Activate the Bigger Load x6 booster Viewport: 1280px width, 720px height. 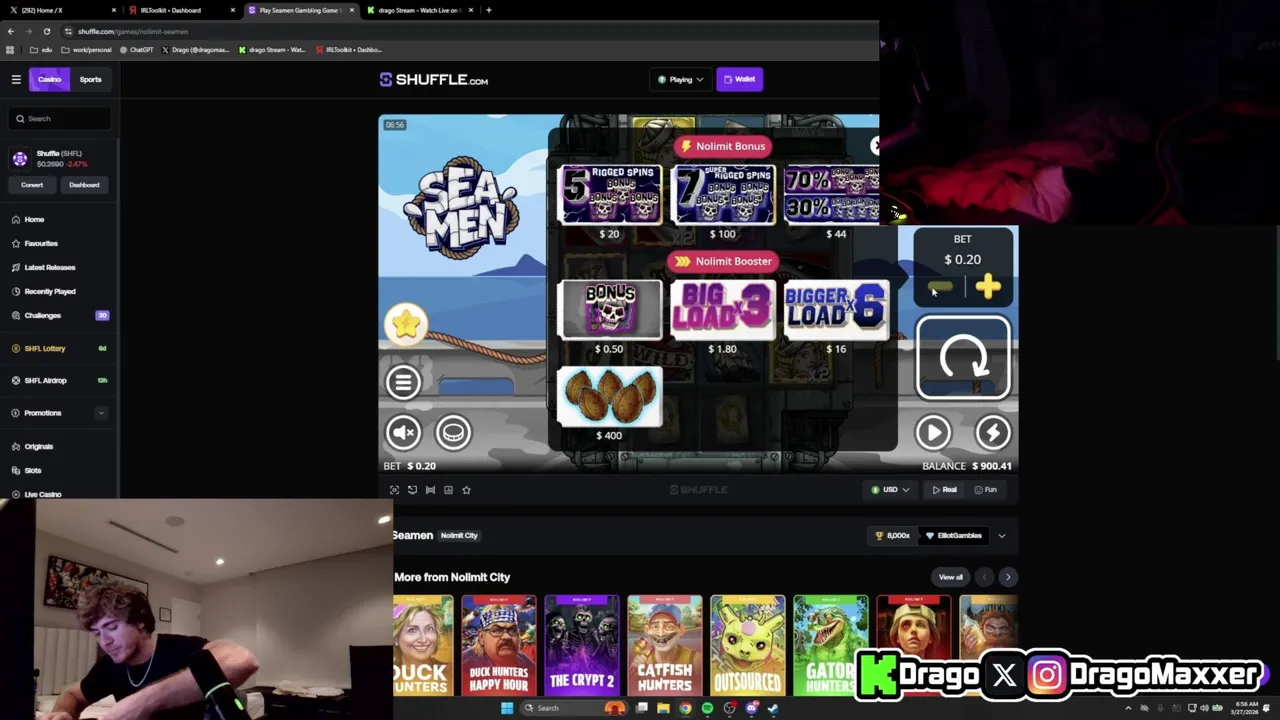(x=836, y=309)
